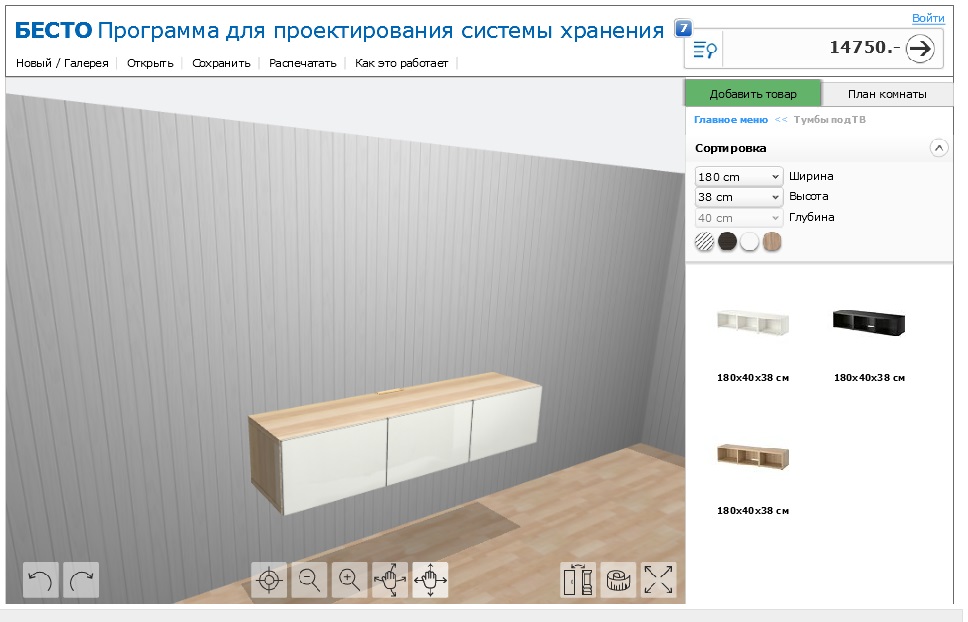The width and height of the screenshot is (968, 622).
Task: Go back to Главное меню
Action: pyautogui.click(x=730, y=120)
